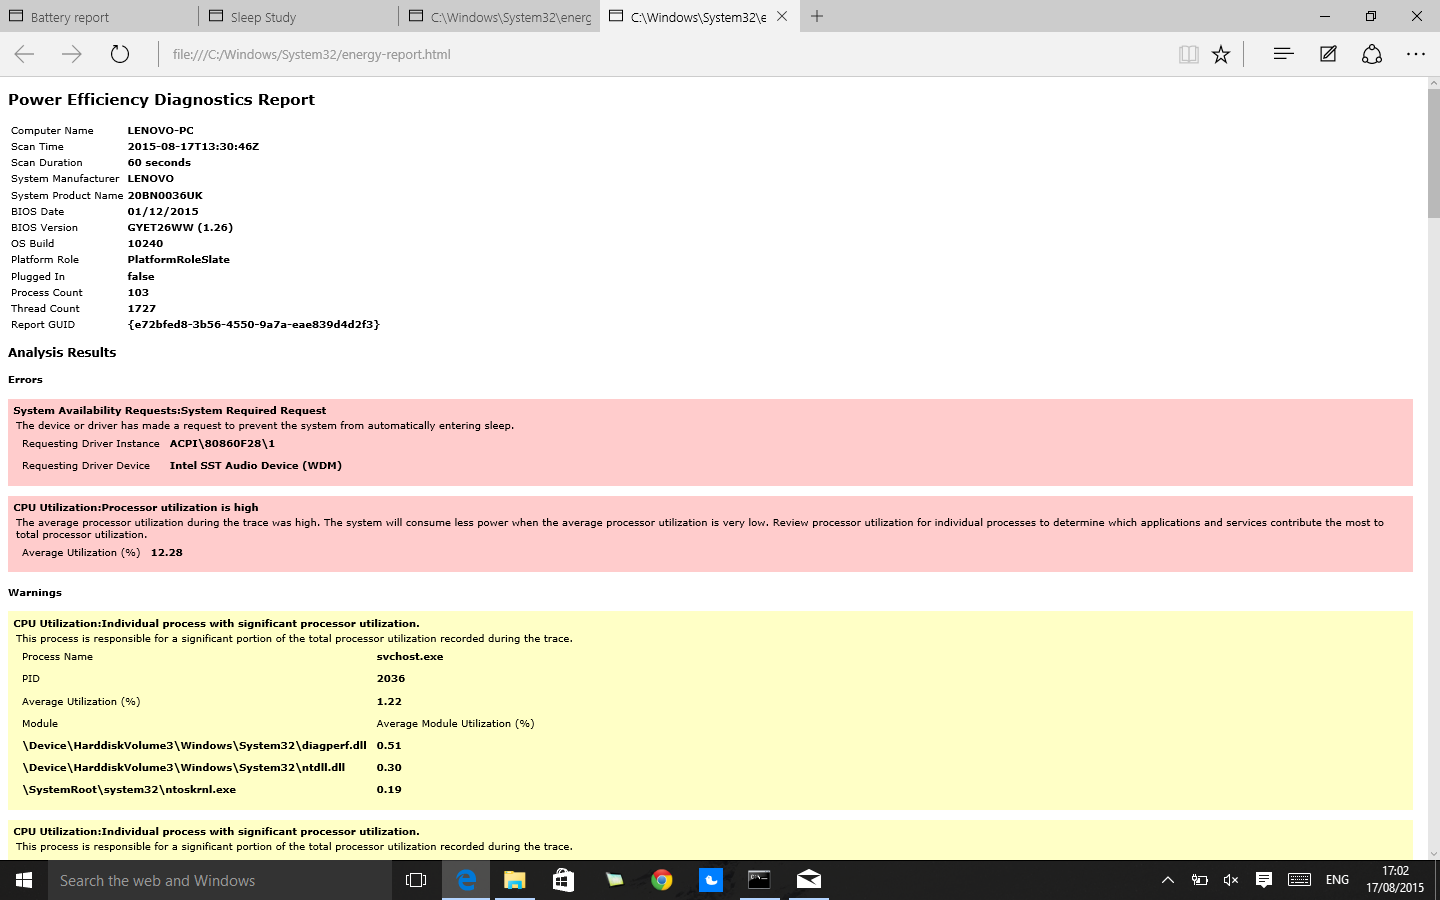Click System Availability Requests error title

click(170, 410)
